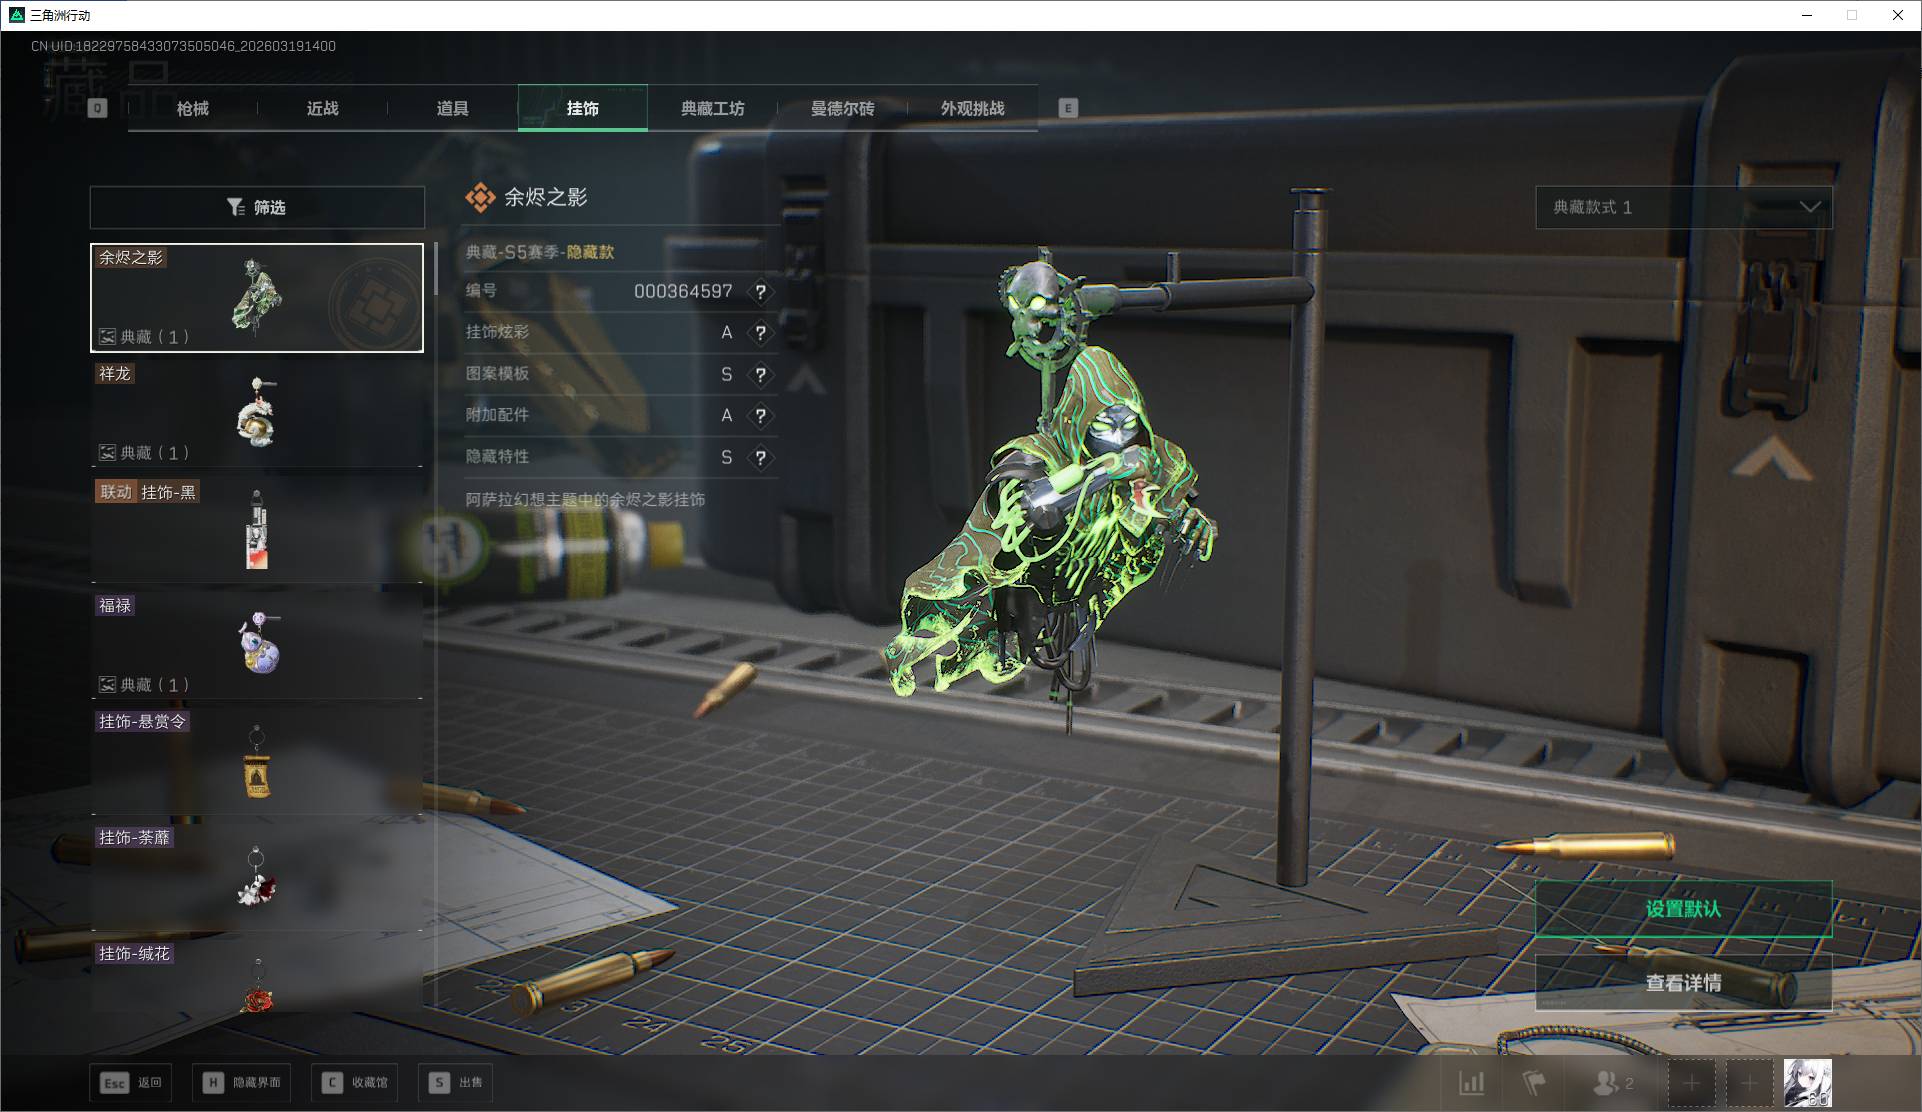
Task: Select the 挂饰-悬赏令 charm item
Action: point(257,761)
